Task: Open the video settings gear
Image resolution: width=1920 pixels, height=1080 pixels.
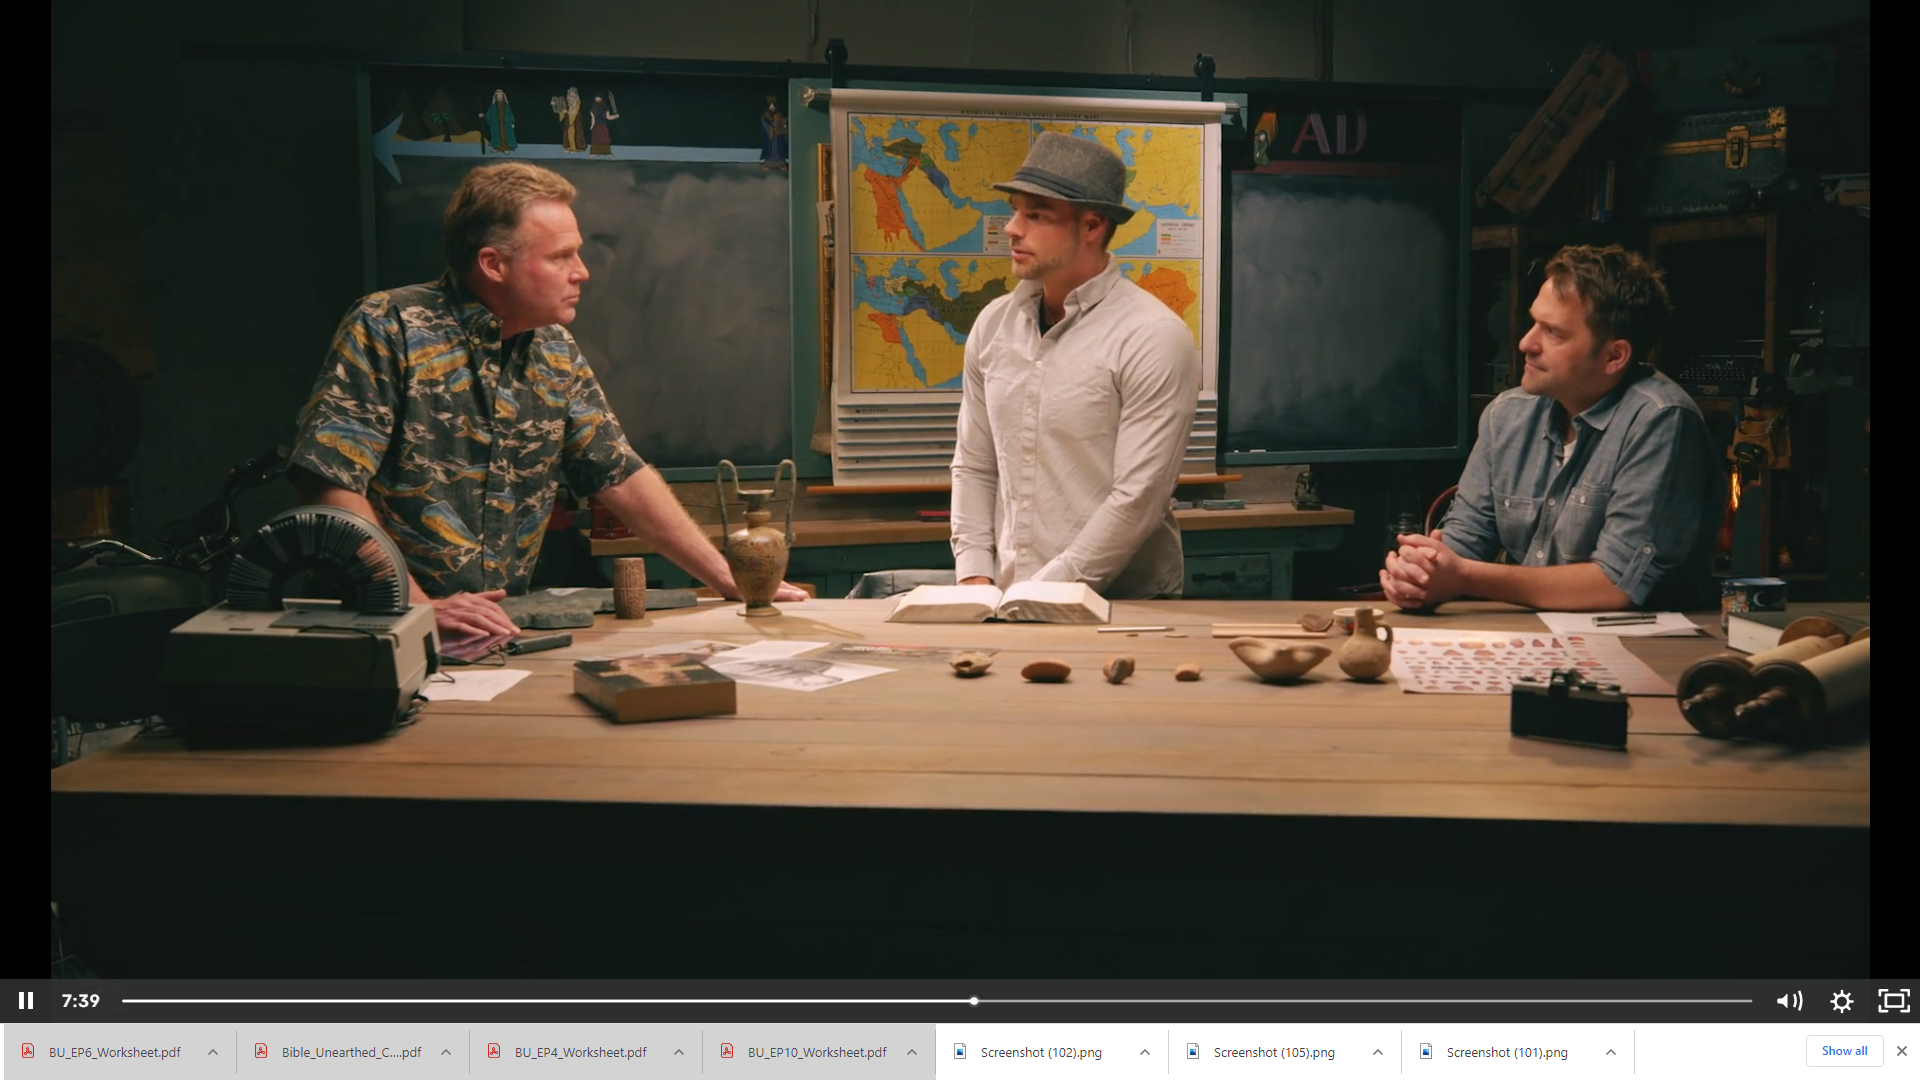Action: (x=1842, y=1001)
